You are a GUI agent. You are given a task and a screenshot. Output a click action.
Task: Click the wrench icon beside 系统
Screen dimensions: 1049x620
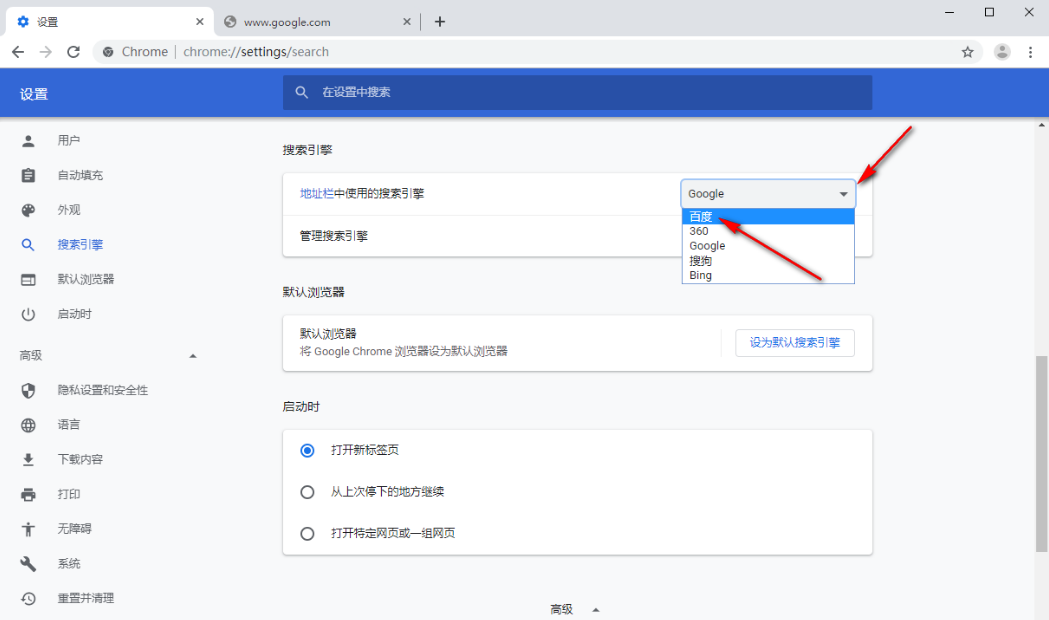[28, 564]
